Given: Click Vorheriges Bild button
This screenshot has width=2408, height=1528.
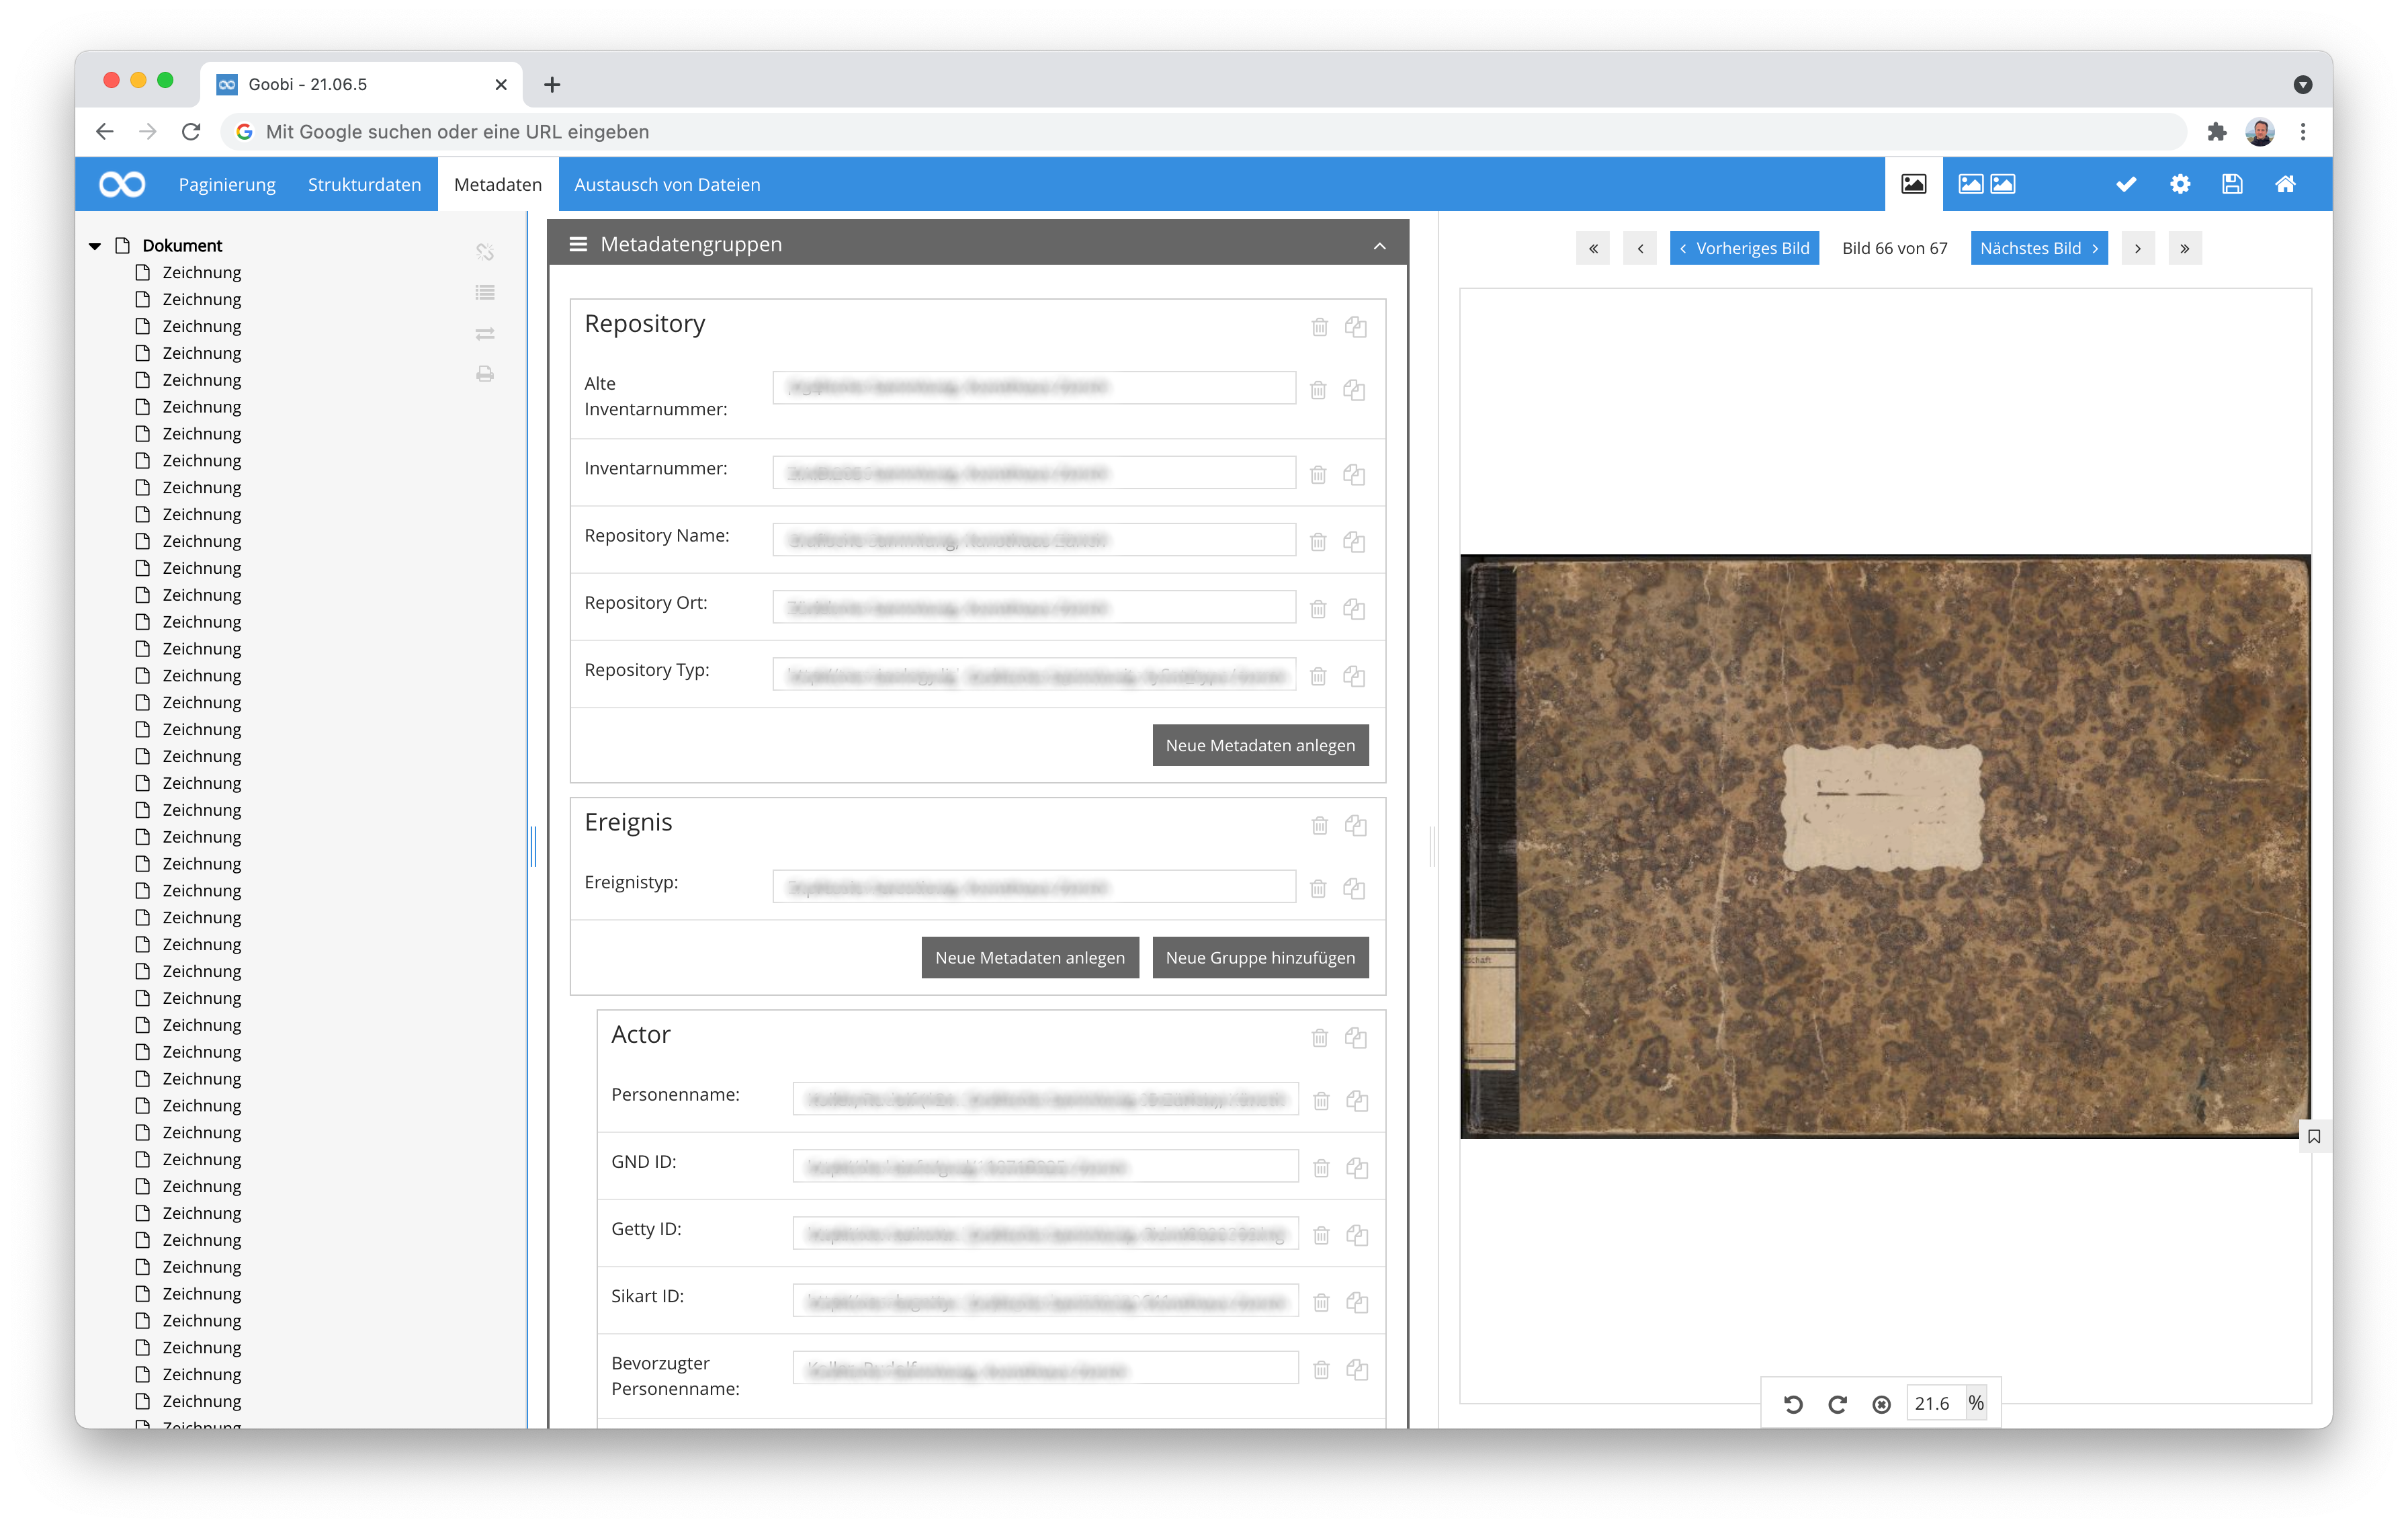Looking at the screenshot, I should click(1744, 248).
